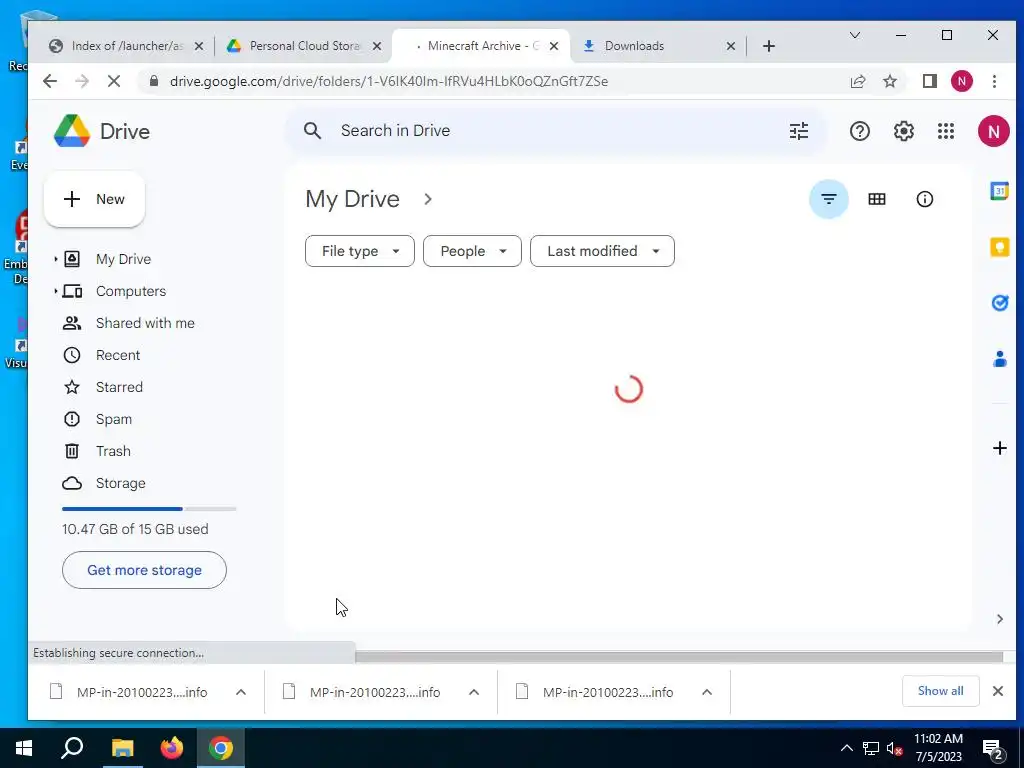Viewport: 1024px width, 768px height.
Task: Open the tab search chevron
Action: tap(854, 35)
